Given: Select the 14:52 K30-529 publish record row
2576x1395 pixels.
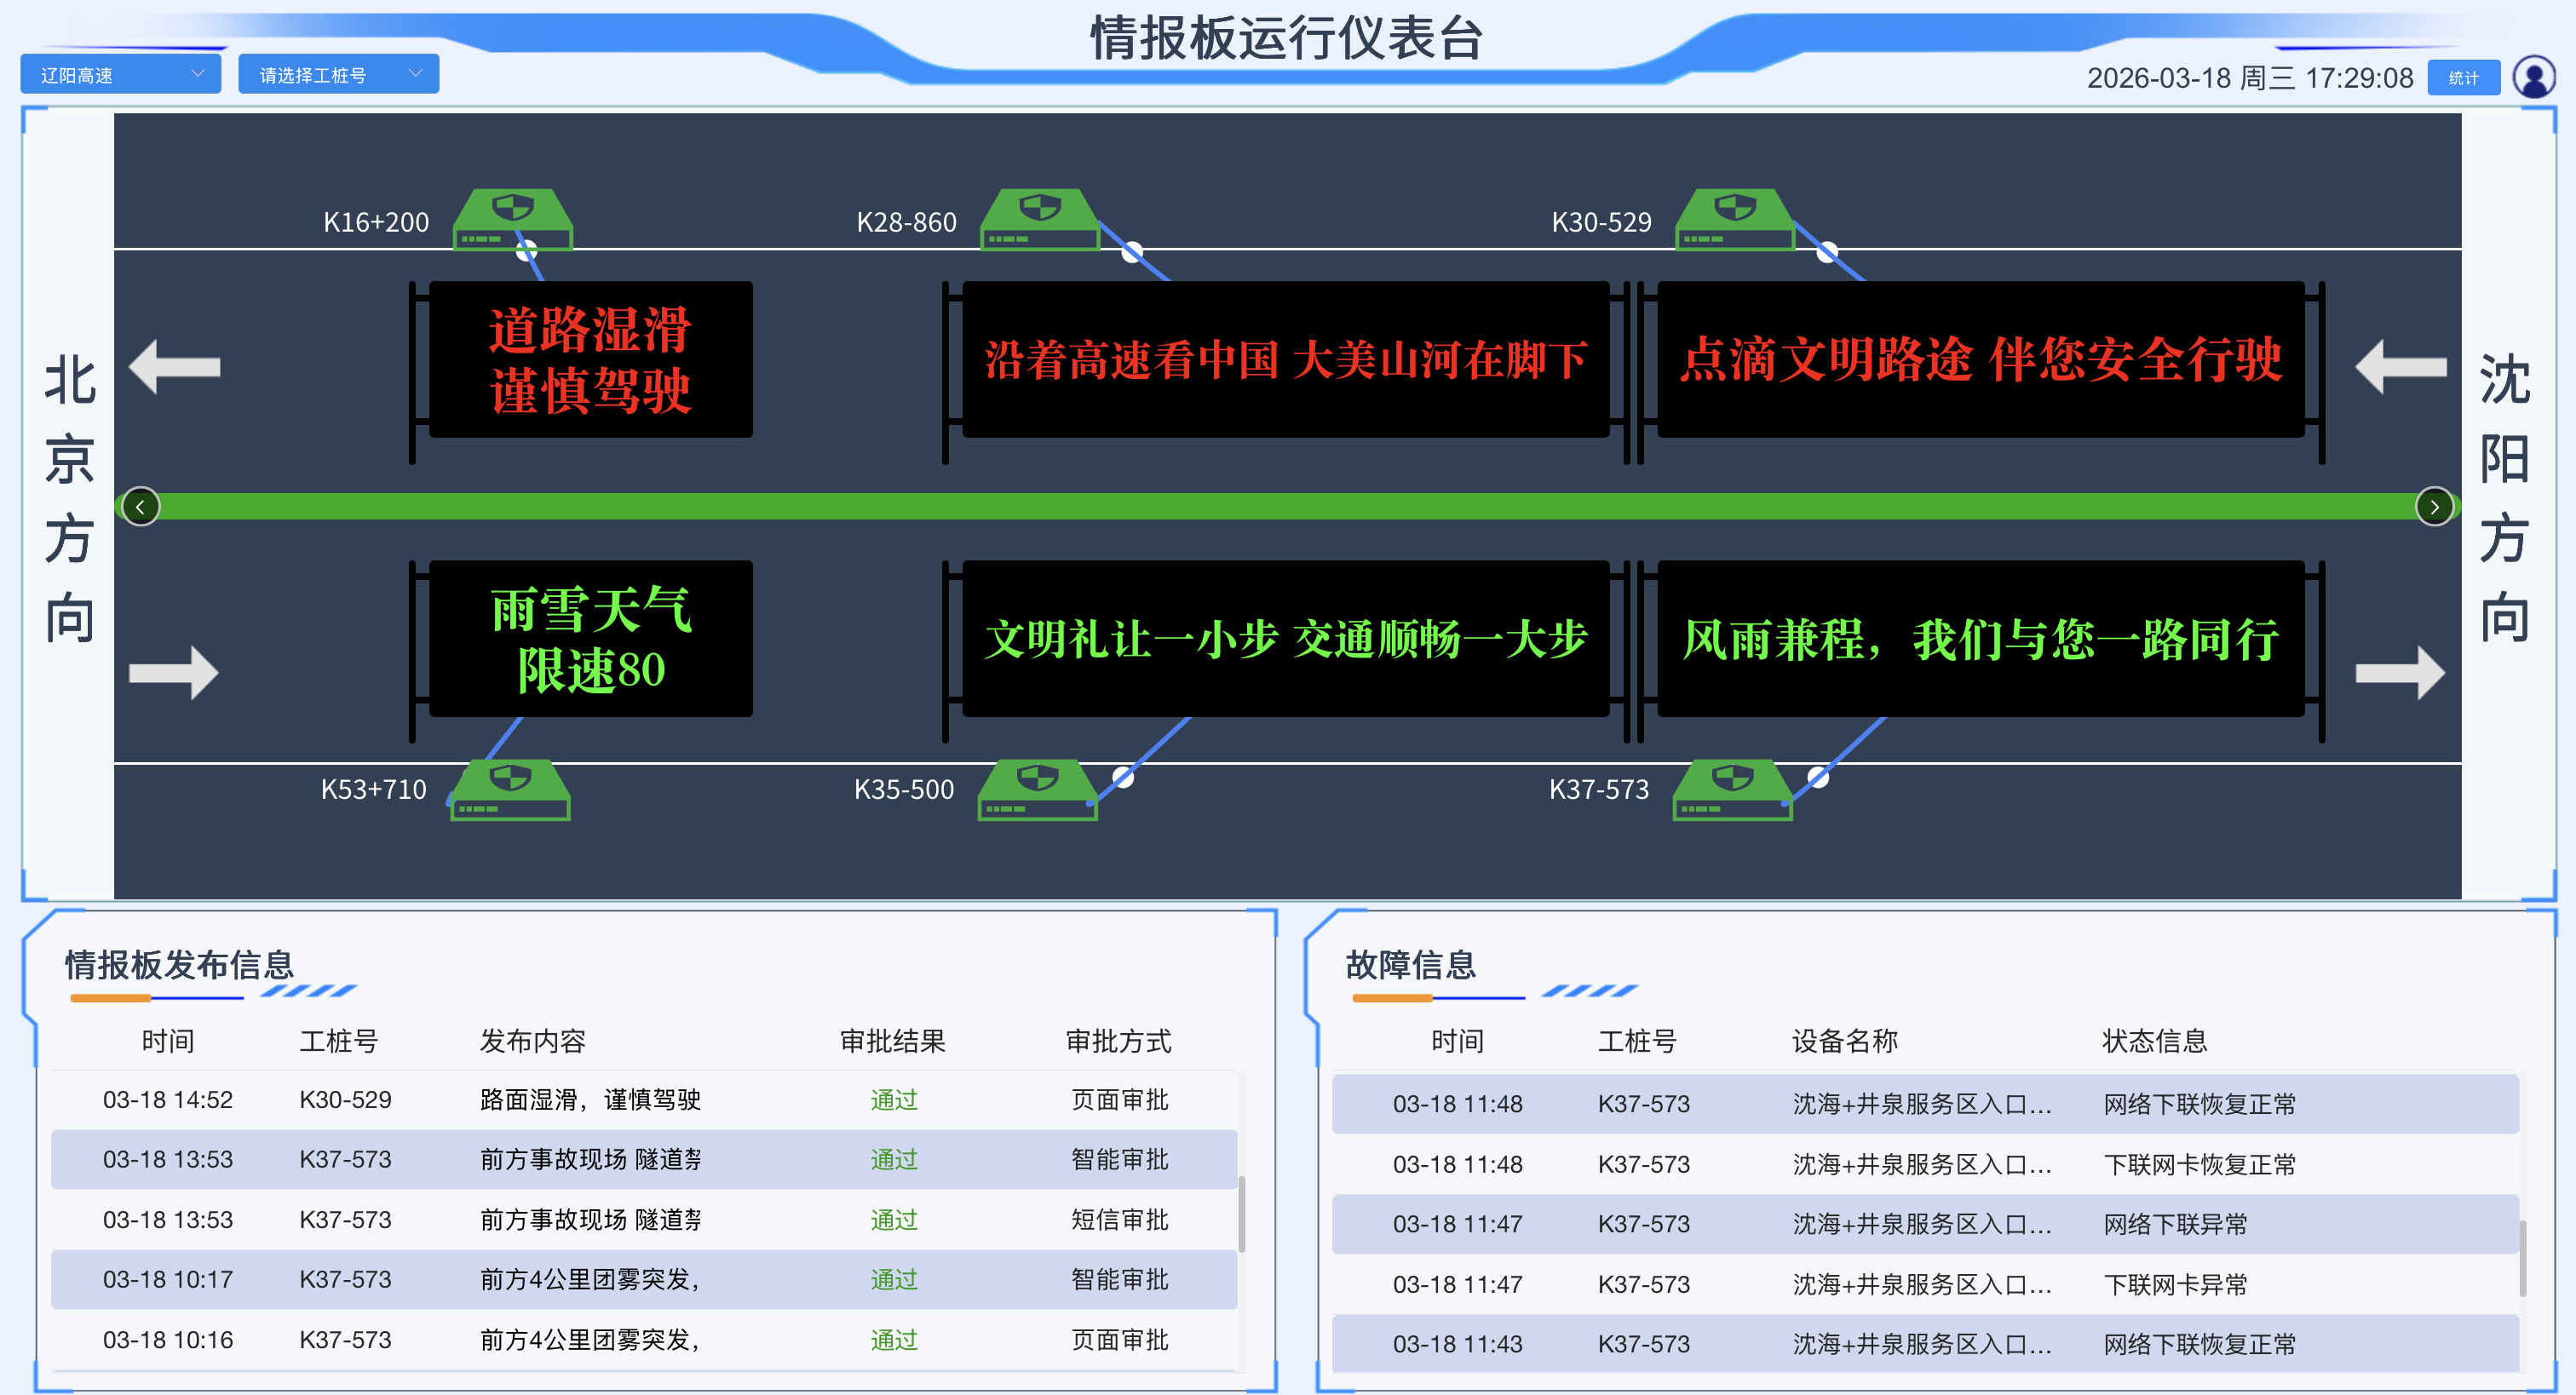Looking at the screenshot, I should [644, 1100].
